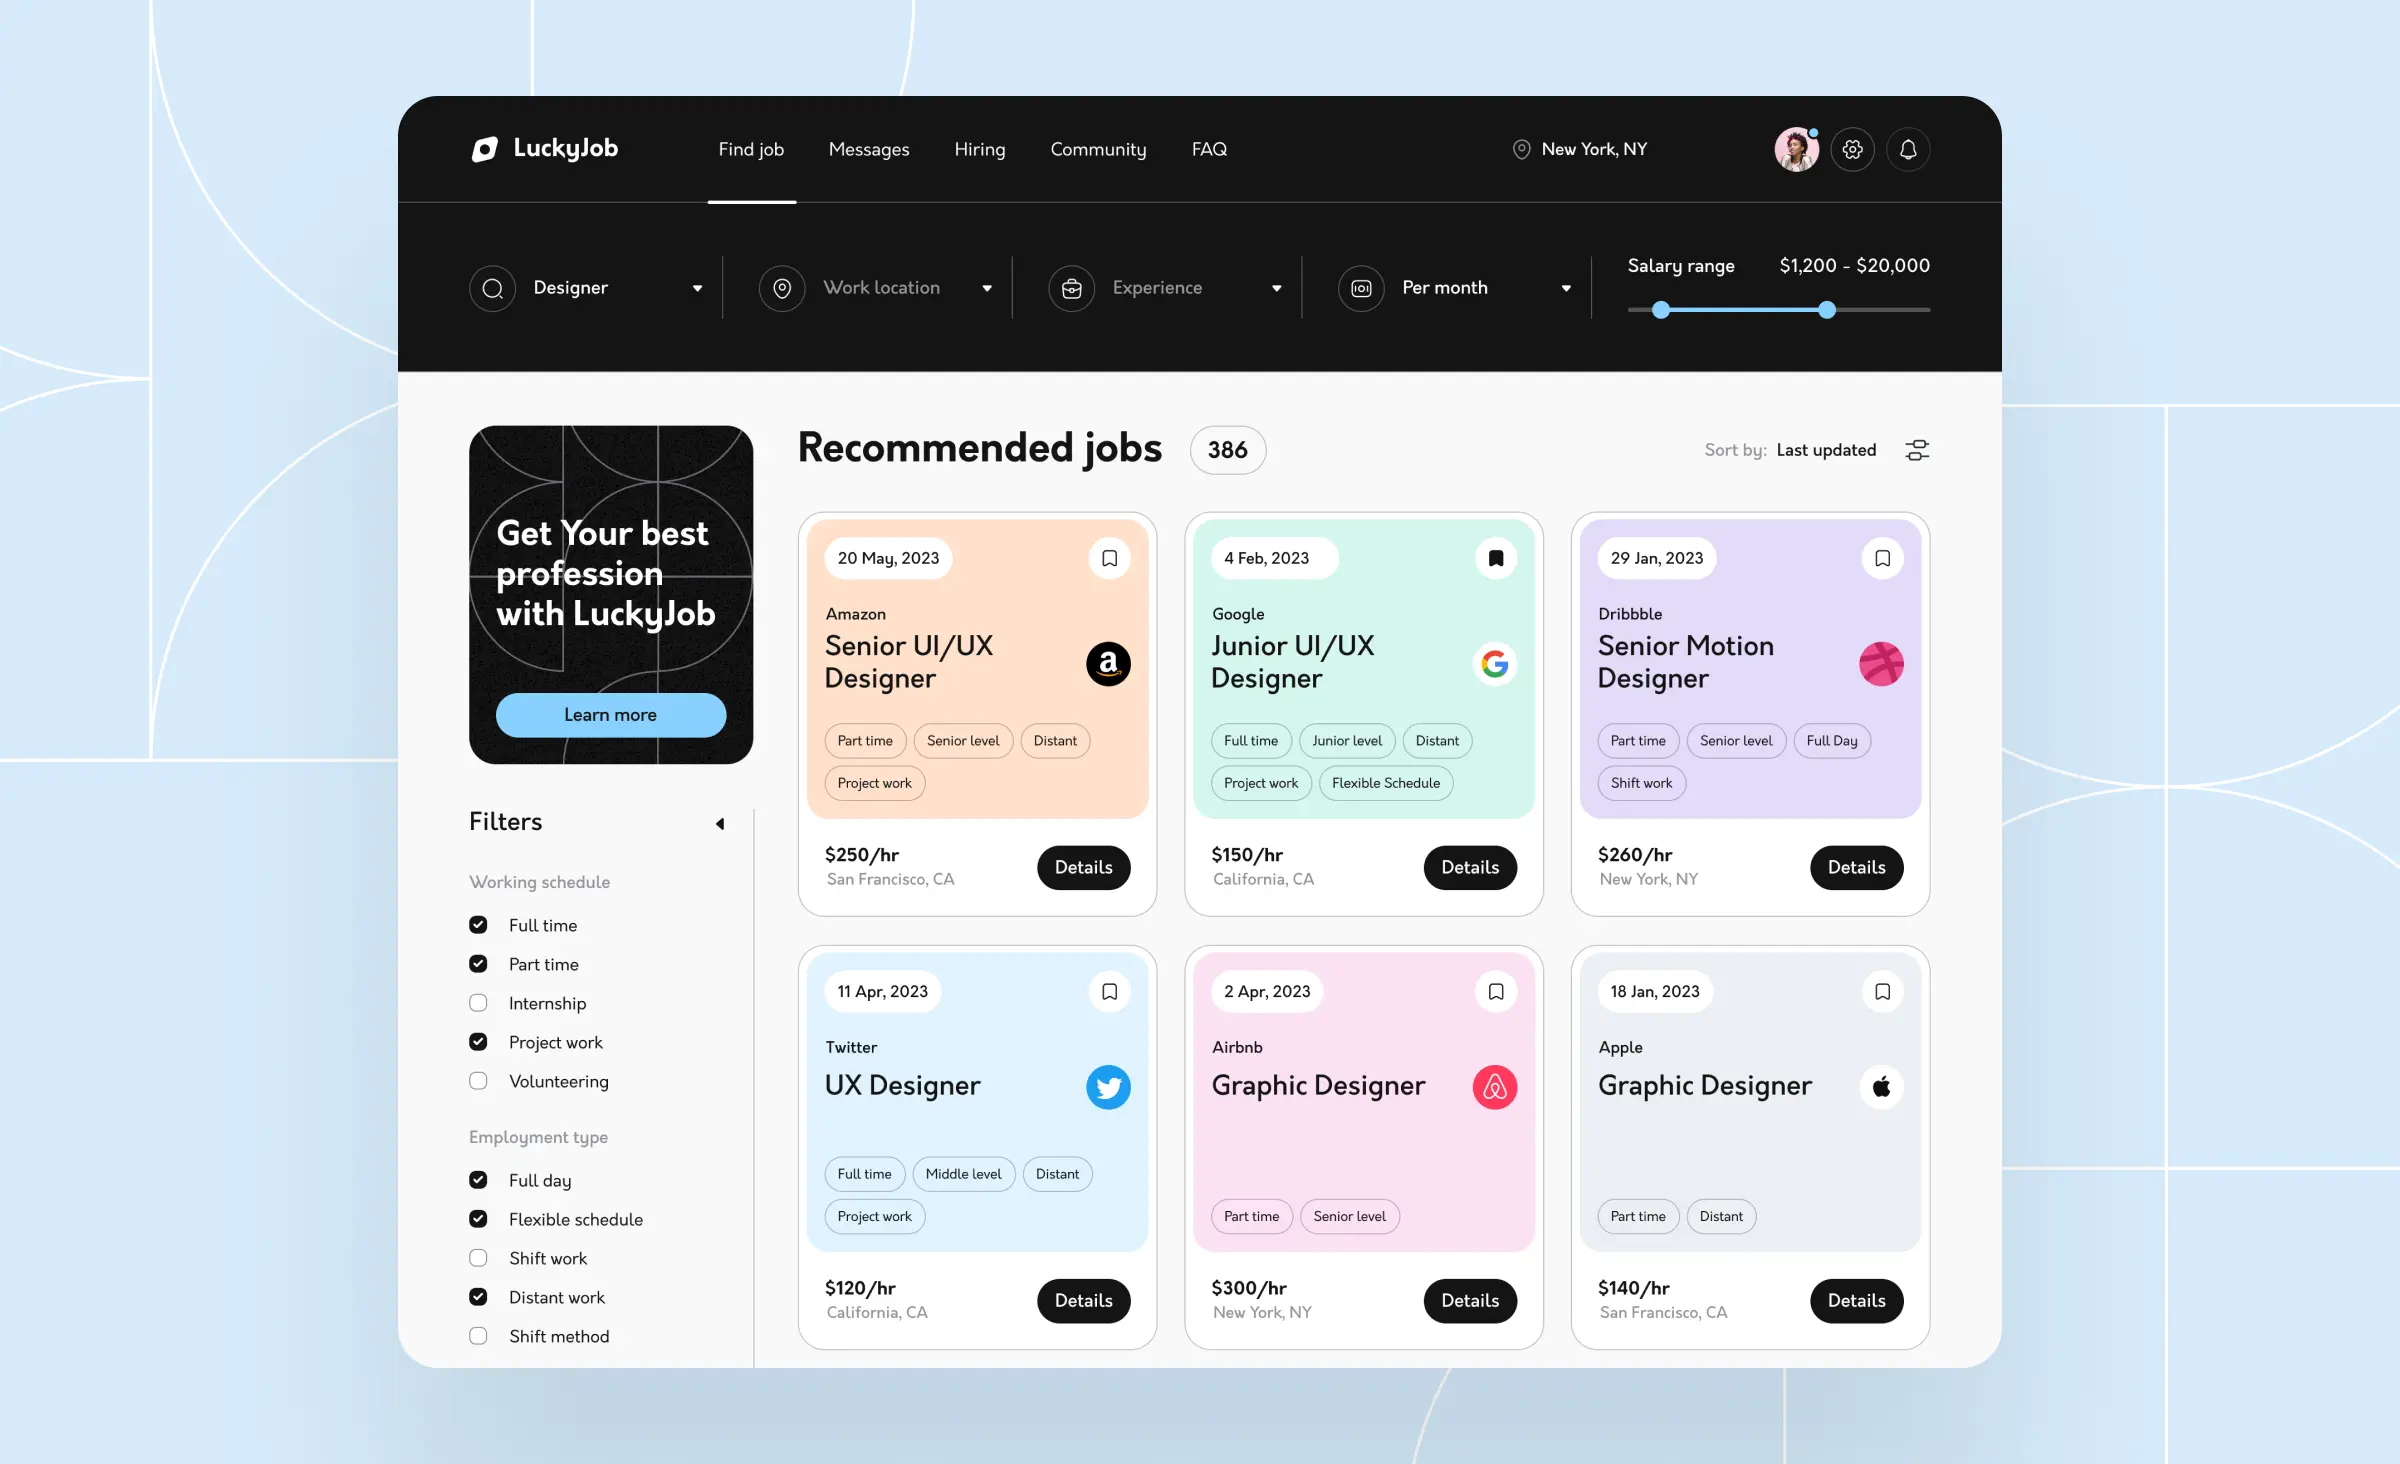Click the salary range minimum handle
The image size is (2400, 1464).
click(x=1661, y=310)
